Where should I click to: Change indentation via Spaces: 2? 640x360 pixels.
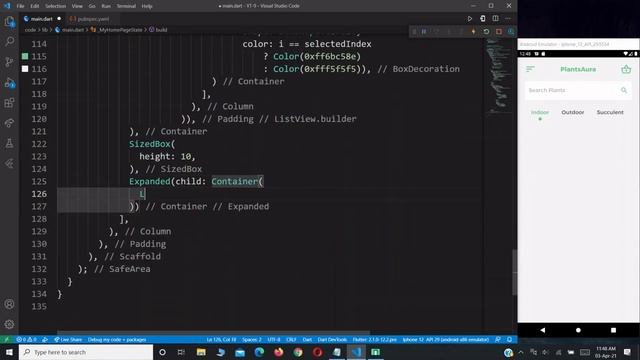pos(252,340)
